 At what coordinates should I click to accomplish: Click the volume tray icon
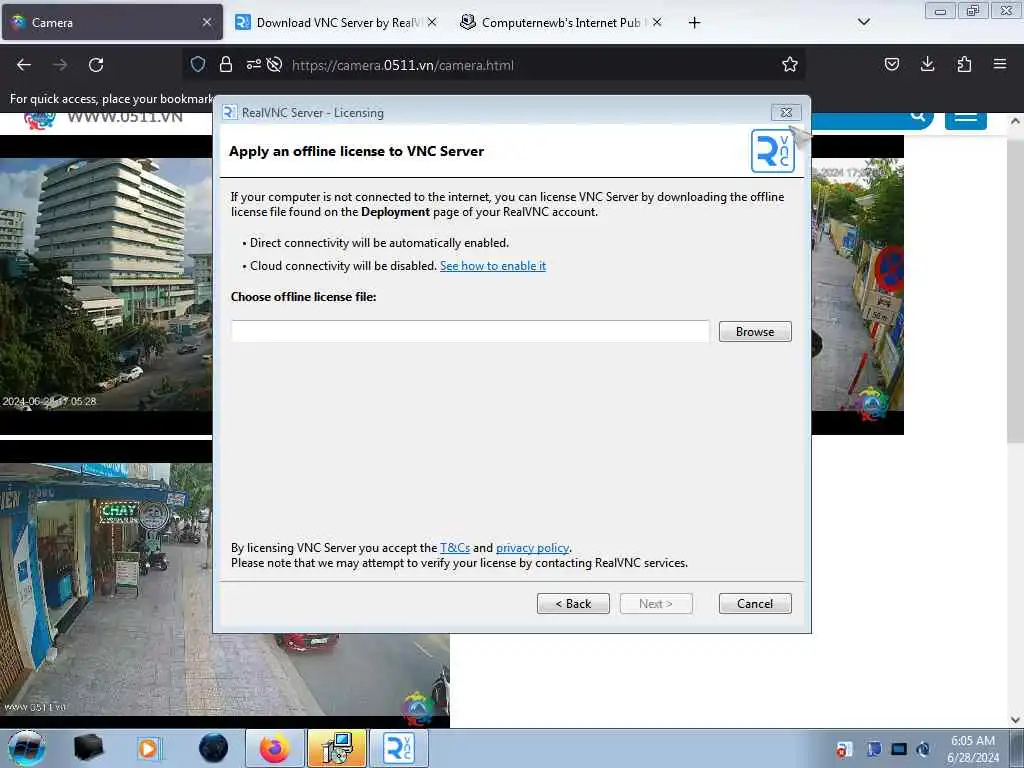pos(923,749)
